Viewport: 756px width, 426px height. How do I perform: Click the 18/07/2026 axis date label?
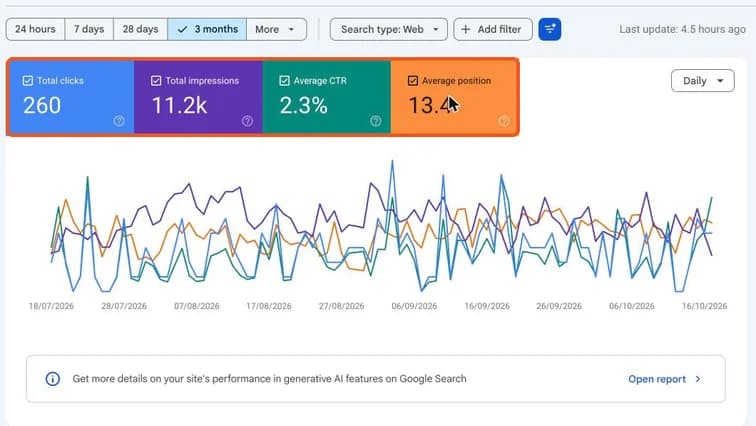pos(51,306)
